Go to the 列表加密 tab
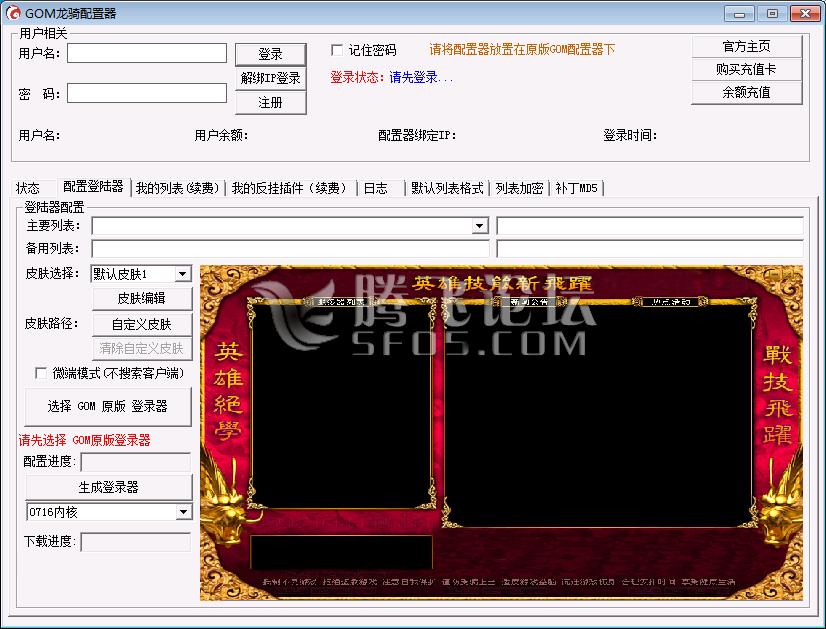 (x=519, y=188)
